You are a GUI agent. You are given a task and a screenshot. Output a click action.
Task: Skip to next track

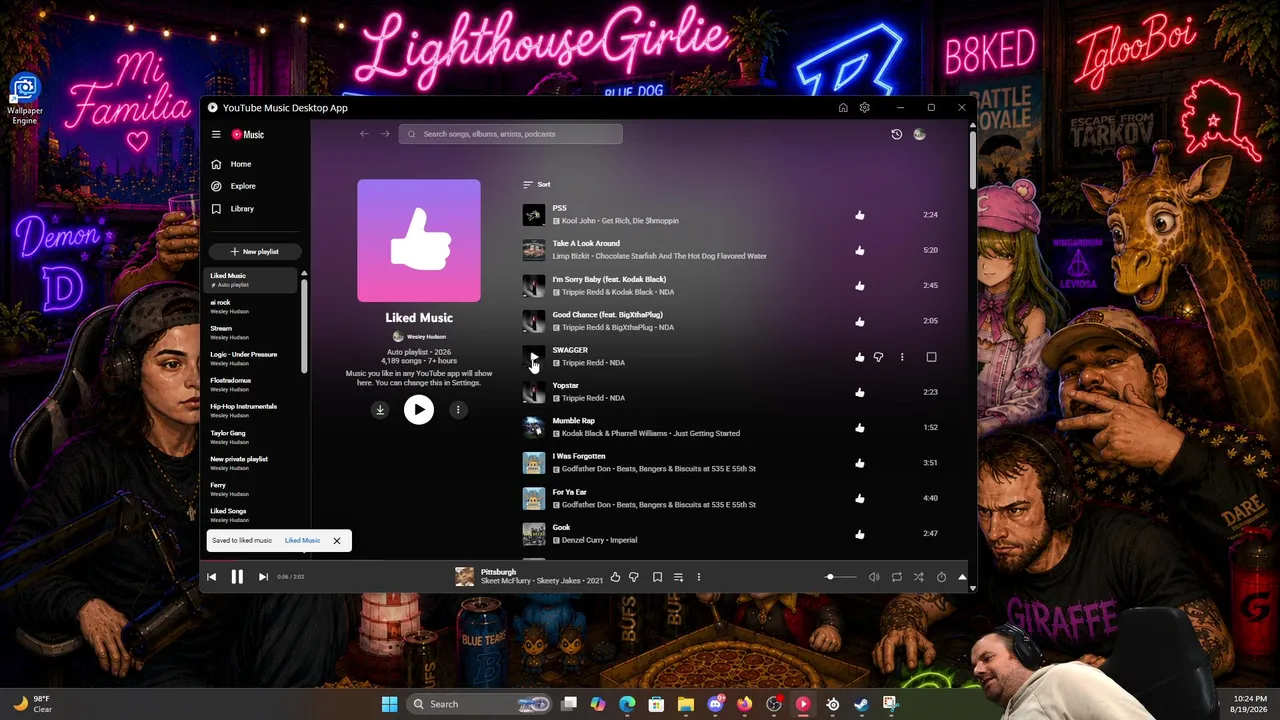click(263, 577)
